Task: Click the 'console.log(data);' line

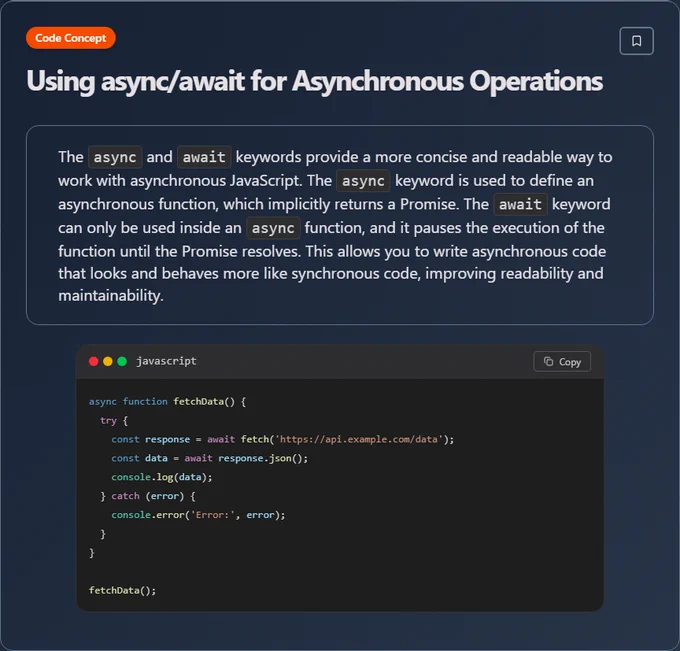Action: click(162, 477)
